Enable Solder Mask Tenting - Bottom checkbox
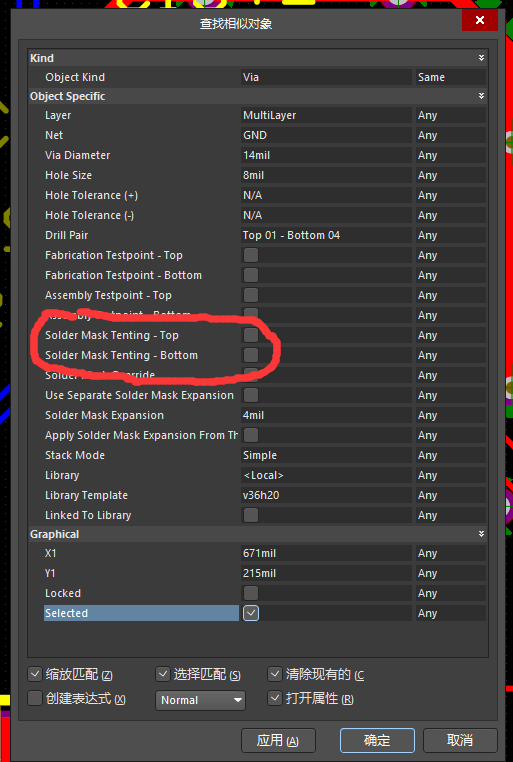Viewport: 513px width, 762px height. pos(251,355)
